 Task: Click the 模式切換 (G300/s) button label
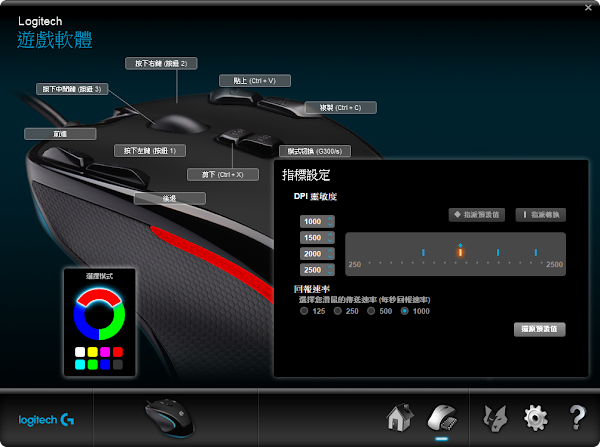tap(315, 152)
